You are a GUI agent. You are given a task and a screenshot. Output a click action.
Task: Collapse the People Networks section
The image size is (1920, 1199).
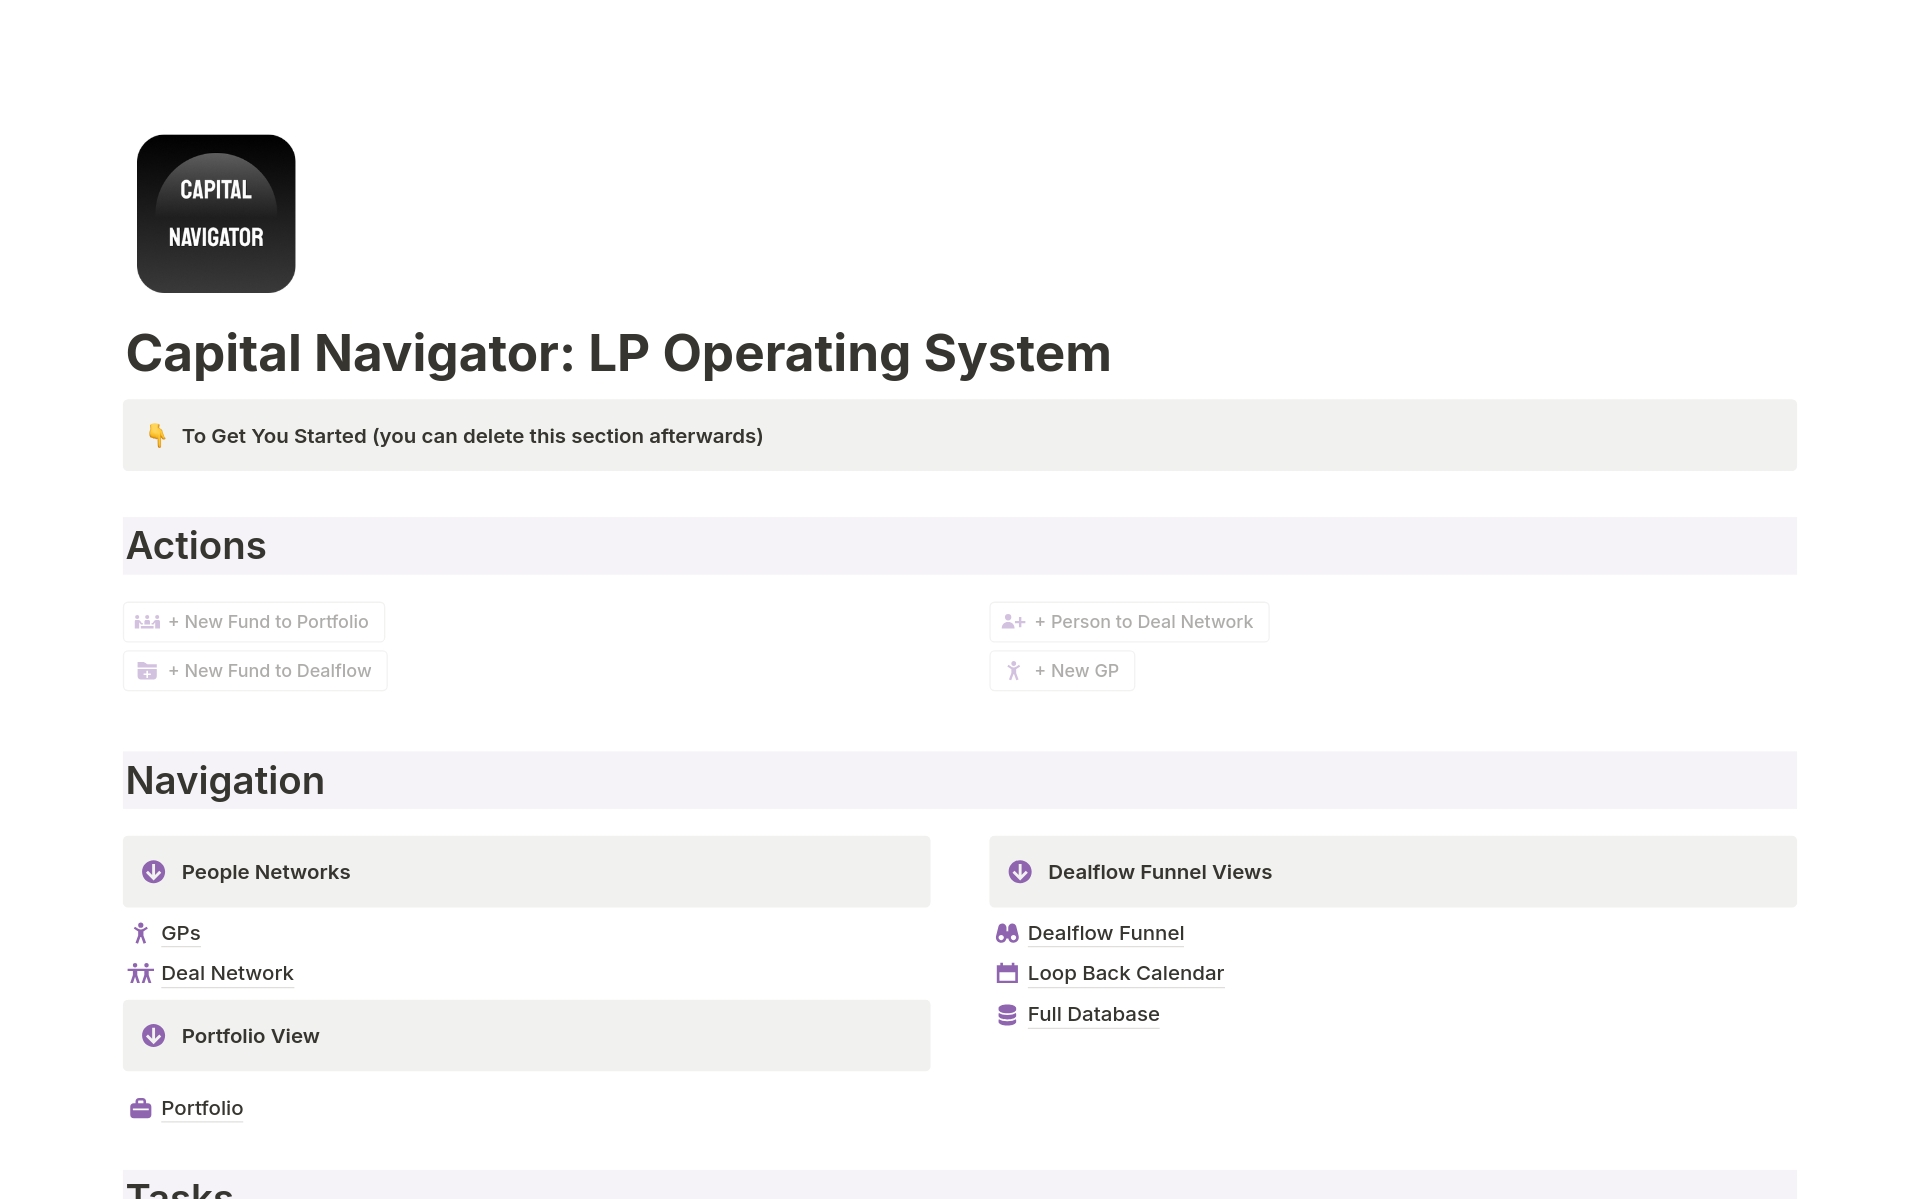pos(153,871)
